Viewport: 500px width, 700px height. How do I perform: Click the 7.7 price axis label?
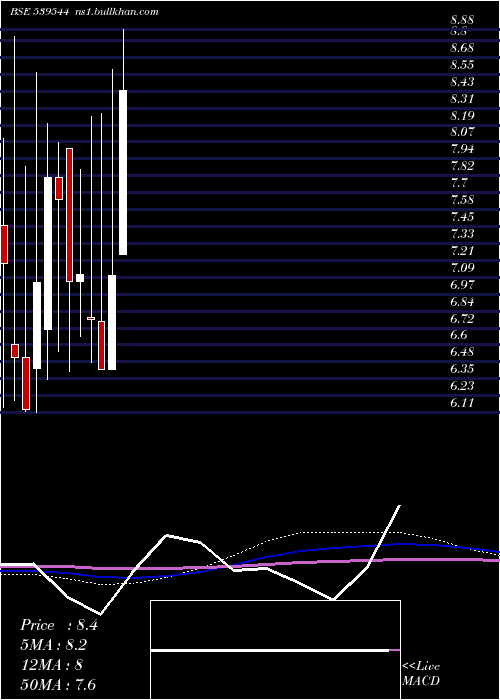pyautogui.click(x=459, y=183)
